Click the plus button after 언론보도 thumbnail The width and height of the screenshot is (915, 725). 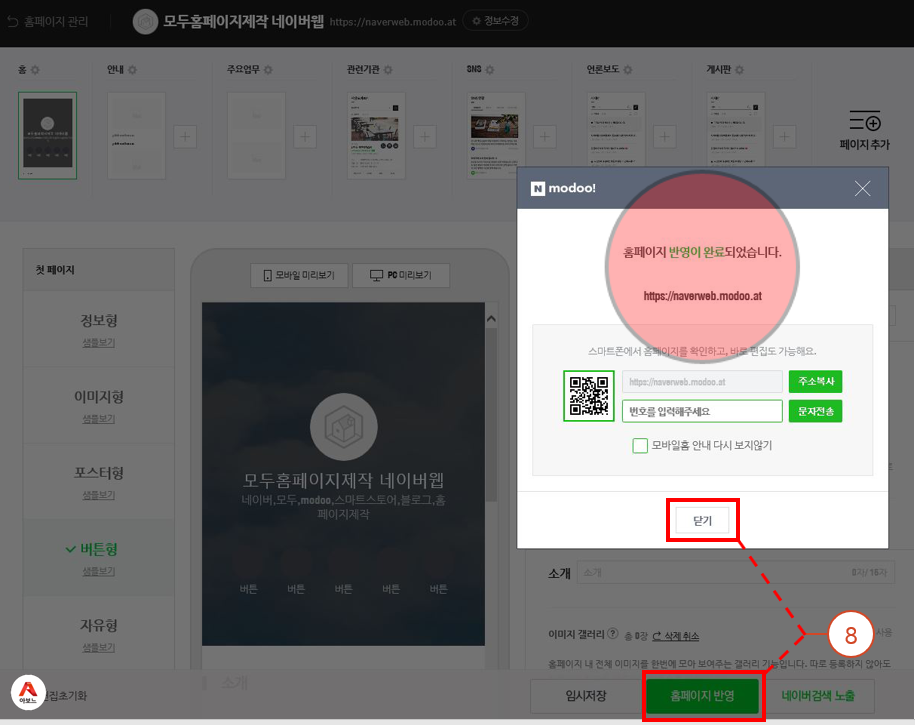tap(664, 137)
